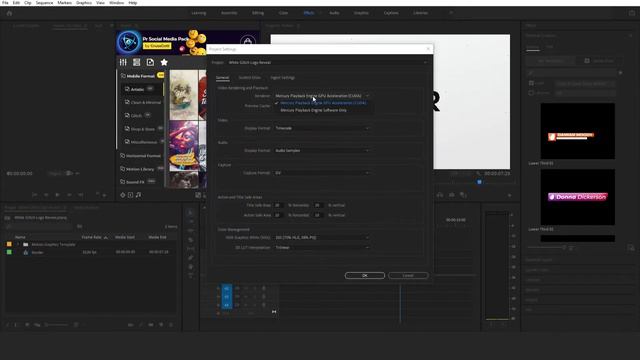Click the diamond icon in plugin footer

tap(122, 195)
